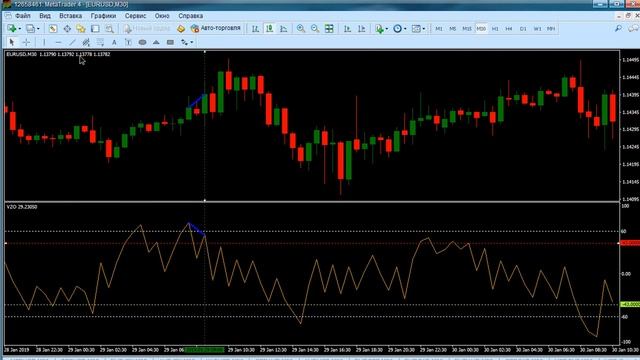Expand the Templates dropdown arrow
640x360 pixels.
pos(424,29)
